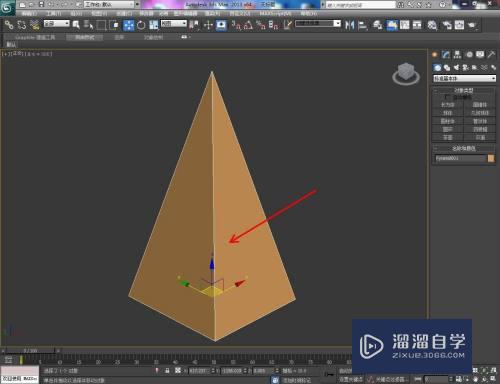Open Edit Named Selection Sets
This screenshot has height=384, width=500.
(288, 25)
